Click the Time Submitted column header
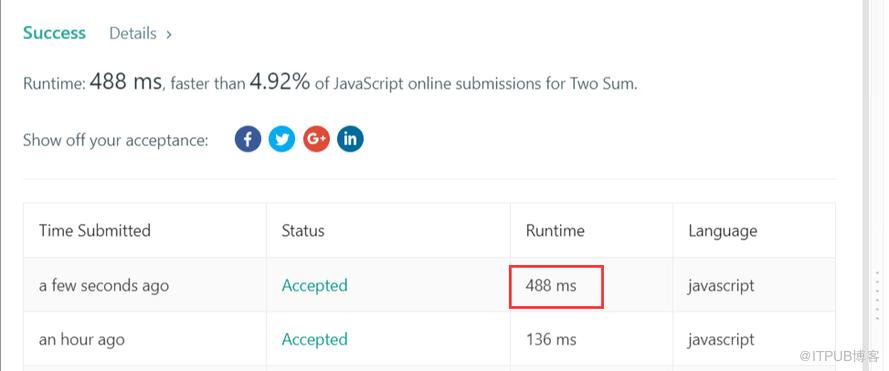Viewport: 889px width, 371px height. (x=95, y=230)
